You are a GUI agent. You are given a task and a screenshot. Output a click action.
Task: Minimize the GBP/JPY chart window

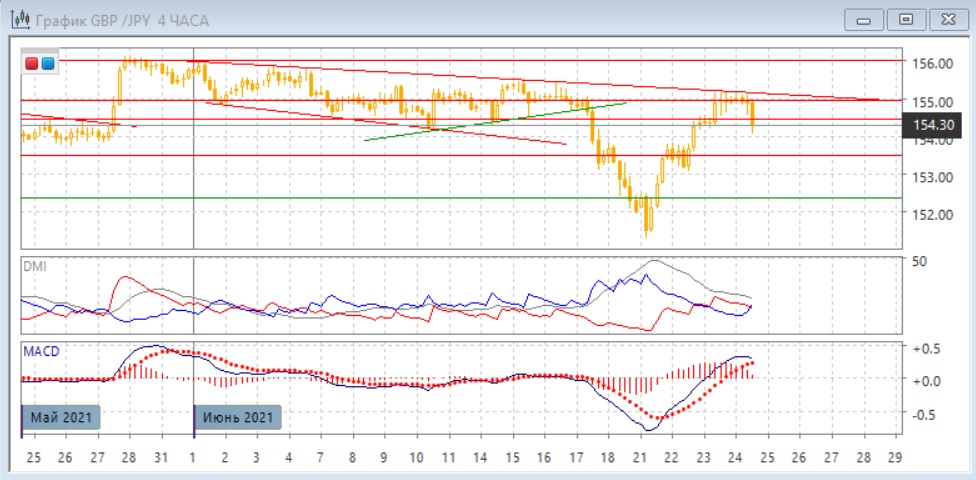(x=864, y=19)
